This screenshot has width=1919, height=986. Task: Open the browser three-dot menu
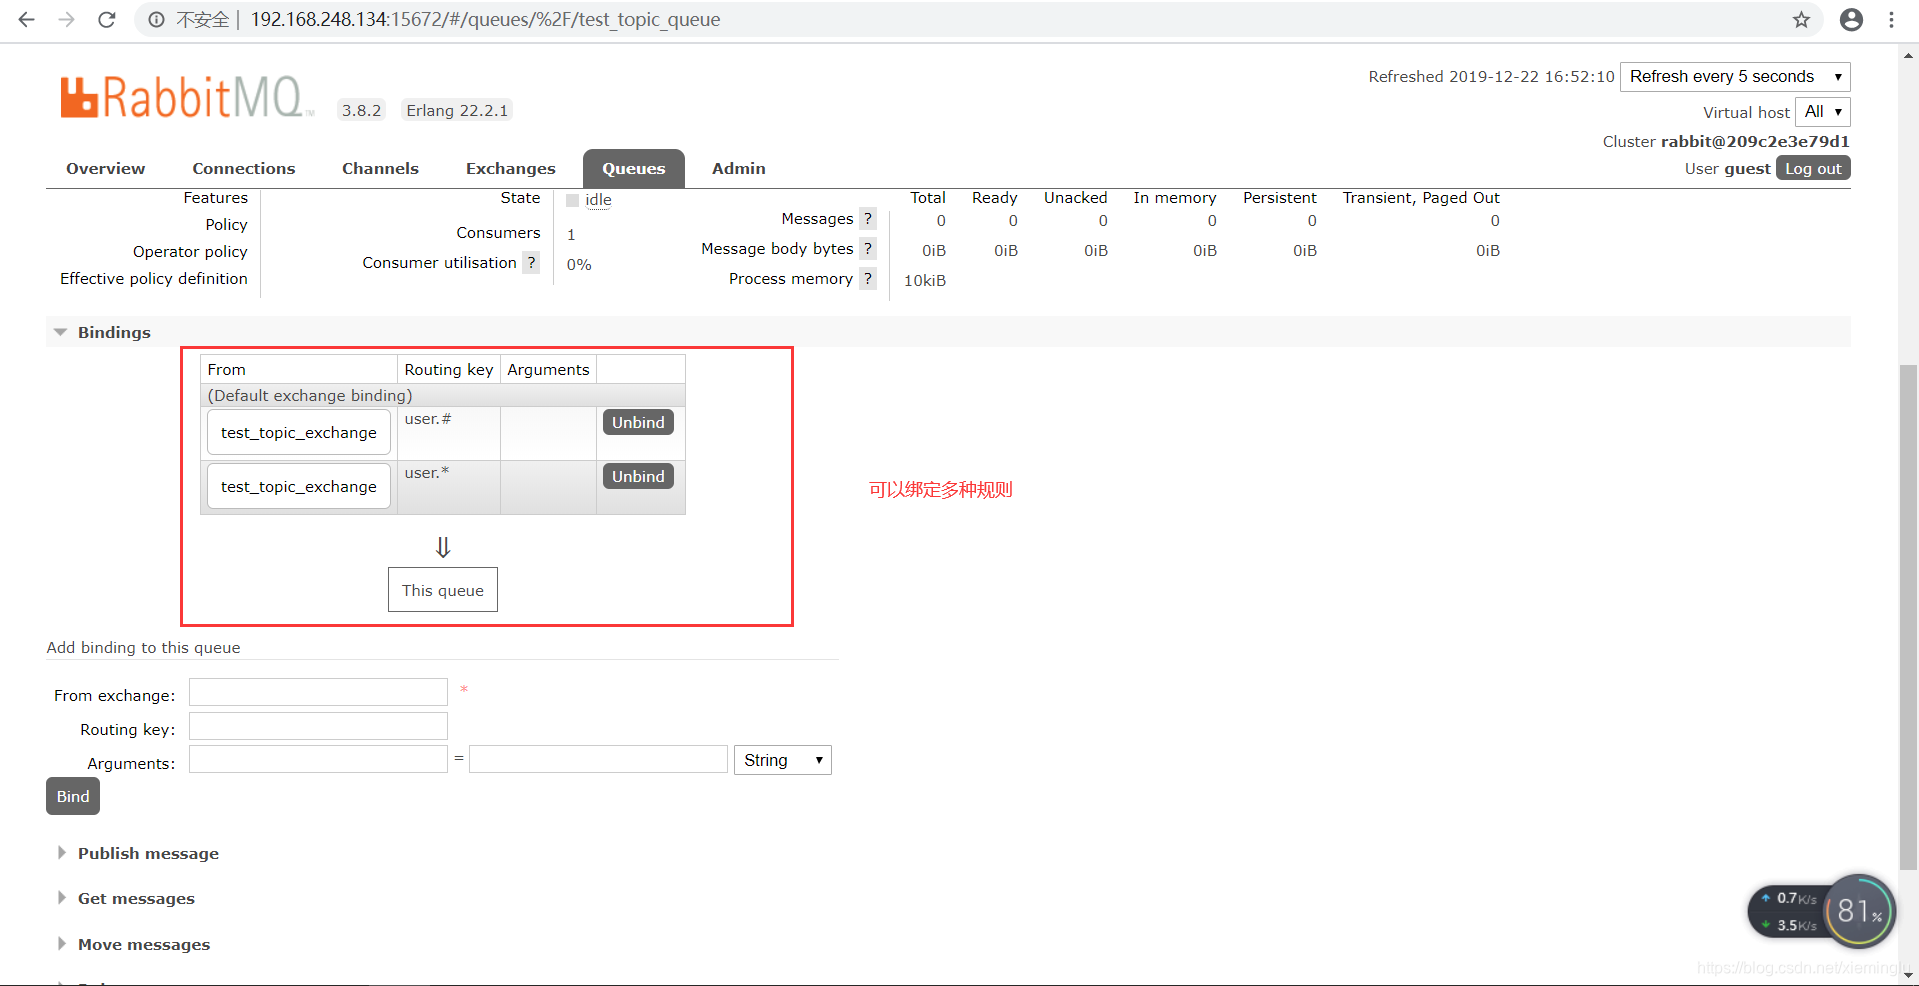[1891, 19]
